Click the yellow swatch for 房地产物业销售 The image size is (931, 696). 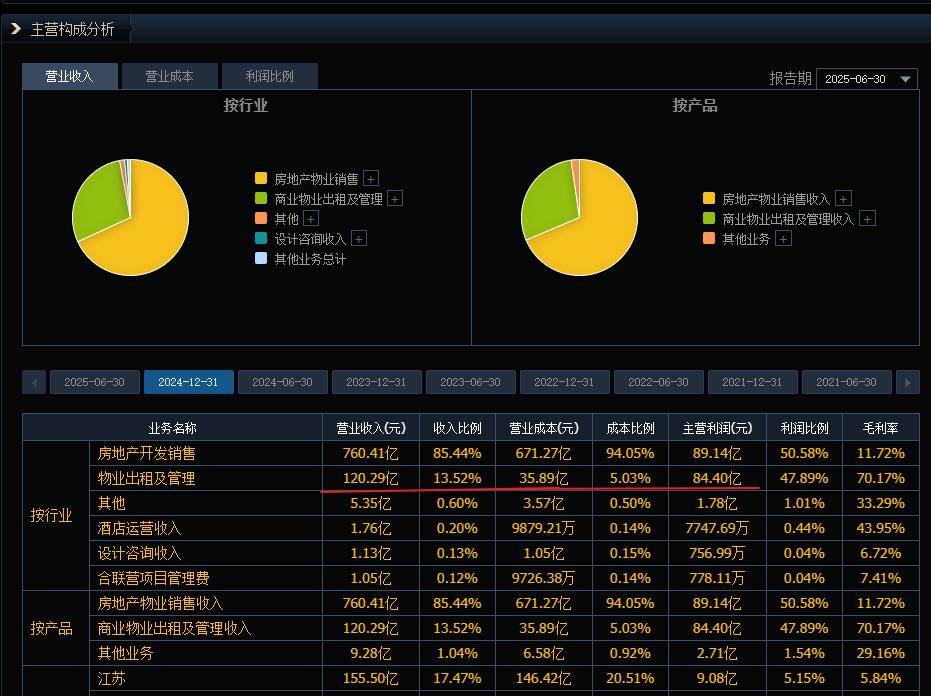261,178
